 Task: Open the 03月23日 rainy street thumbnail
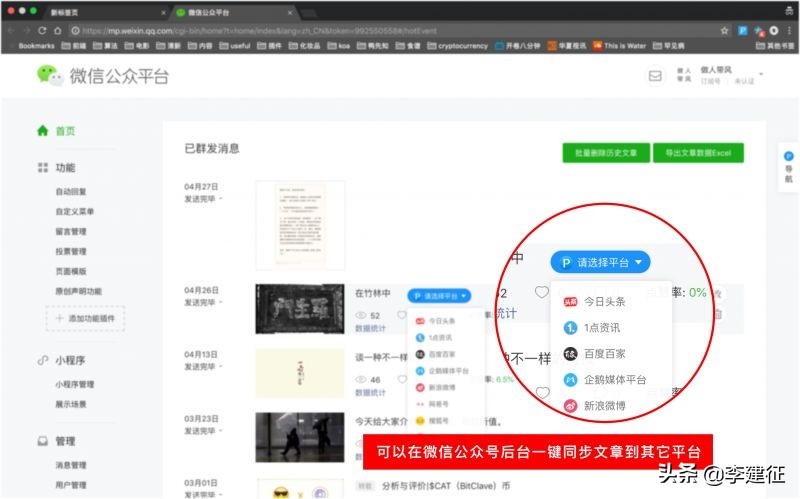[x=300, y=437]
